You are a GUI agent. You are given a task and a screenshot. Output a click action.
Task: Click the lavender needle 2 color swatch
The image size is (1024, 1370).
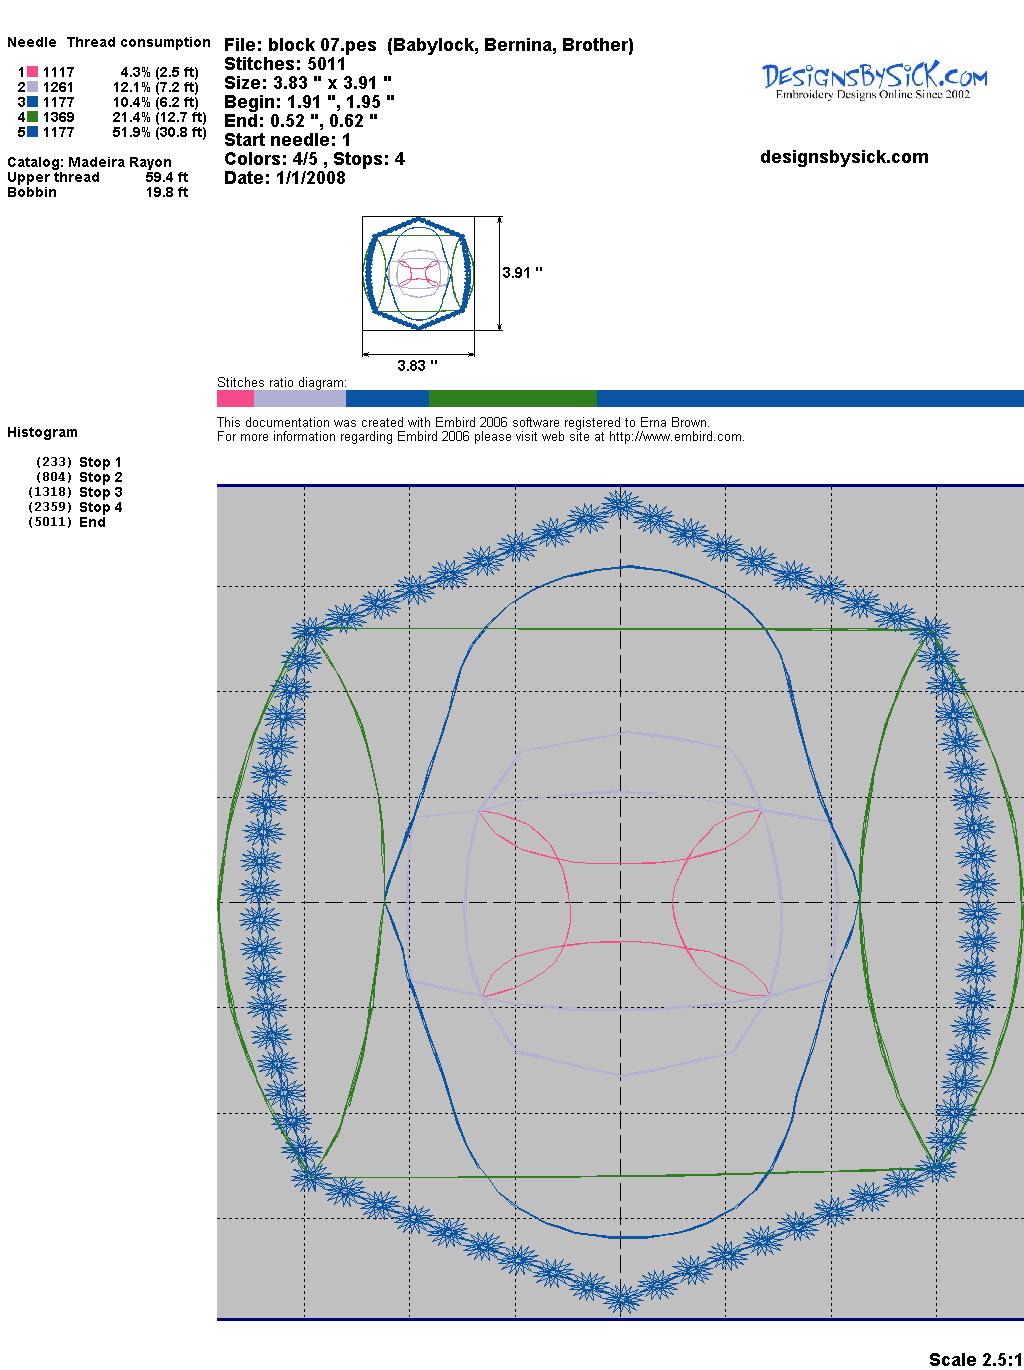(x=33, y=87)
